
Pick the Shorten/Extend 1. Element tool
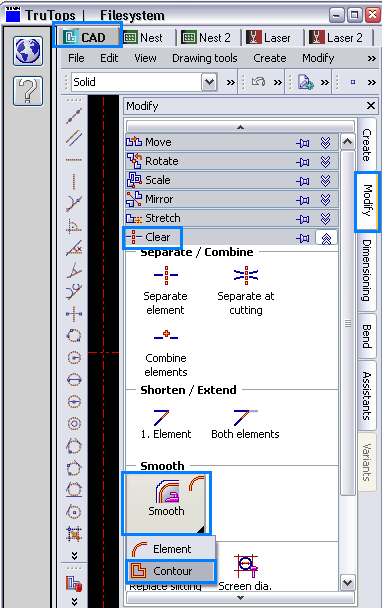coord(166,424)
